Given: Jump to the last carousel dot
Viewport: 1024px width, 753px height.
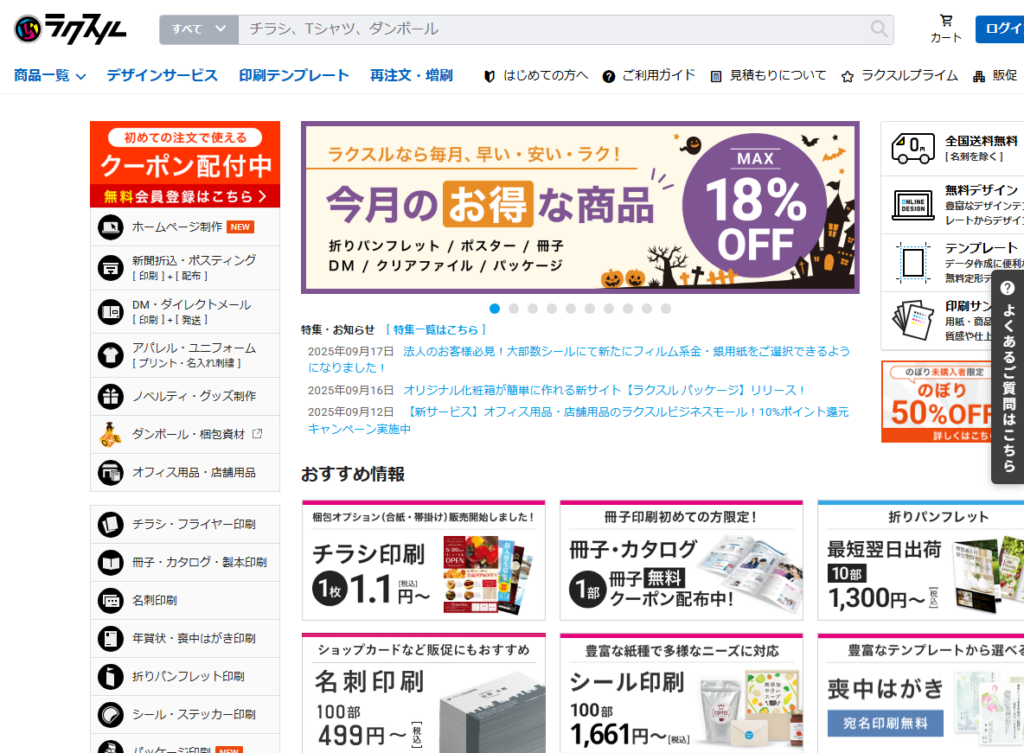Looking at the screenshot, I should tap(666, 309).
